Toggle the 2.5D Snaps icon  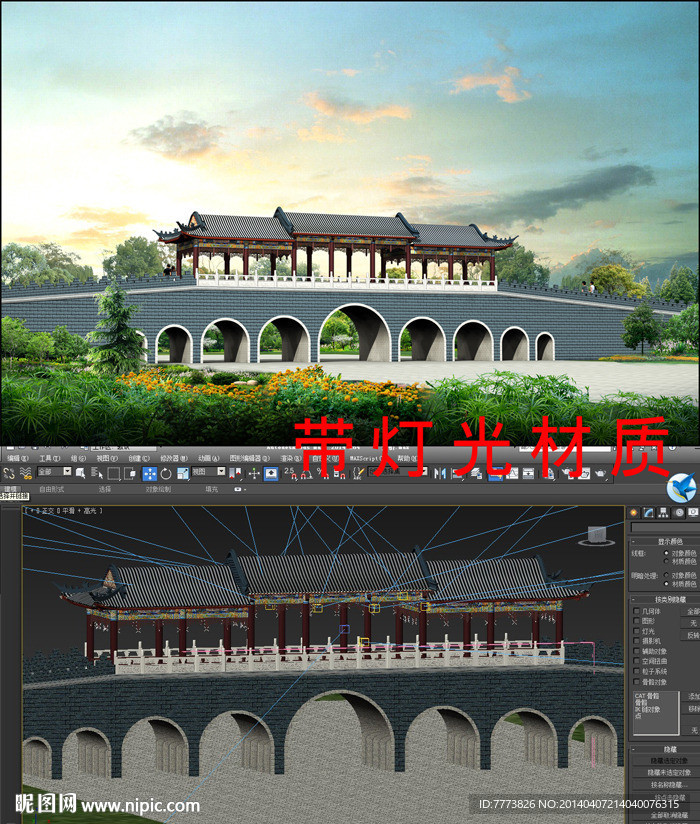pyautogui.click(x=290, y=473)
